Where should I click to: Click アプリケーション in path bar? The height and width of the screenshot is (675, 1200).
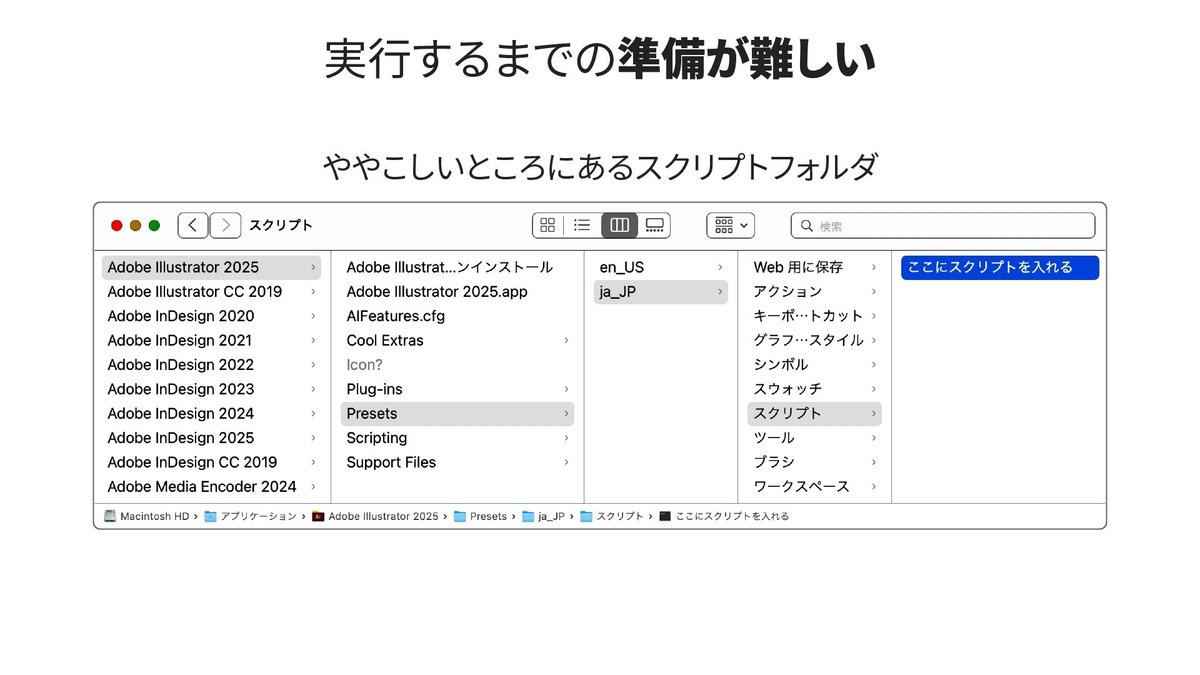point(250,516)
